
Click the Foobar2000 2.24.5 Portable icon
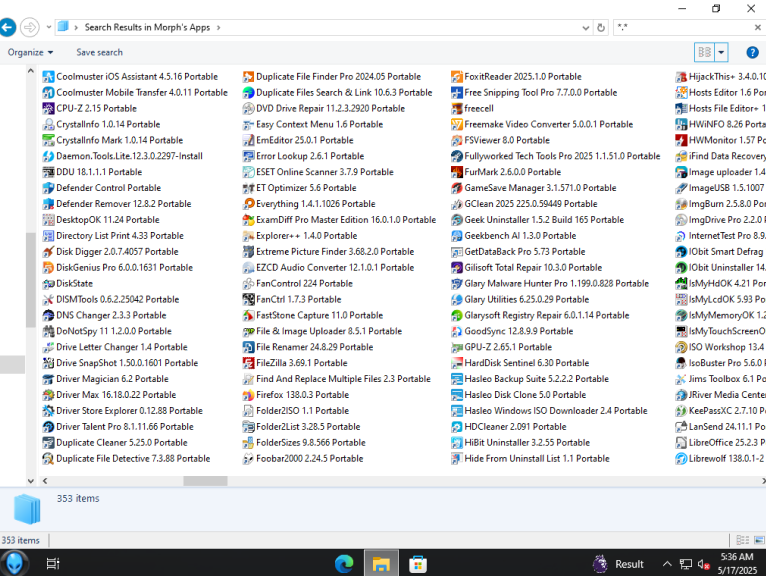[x=249, y=459]
